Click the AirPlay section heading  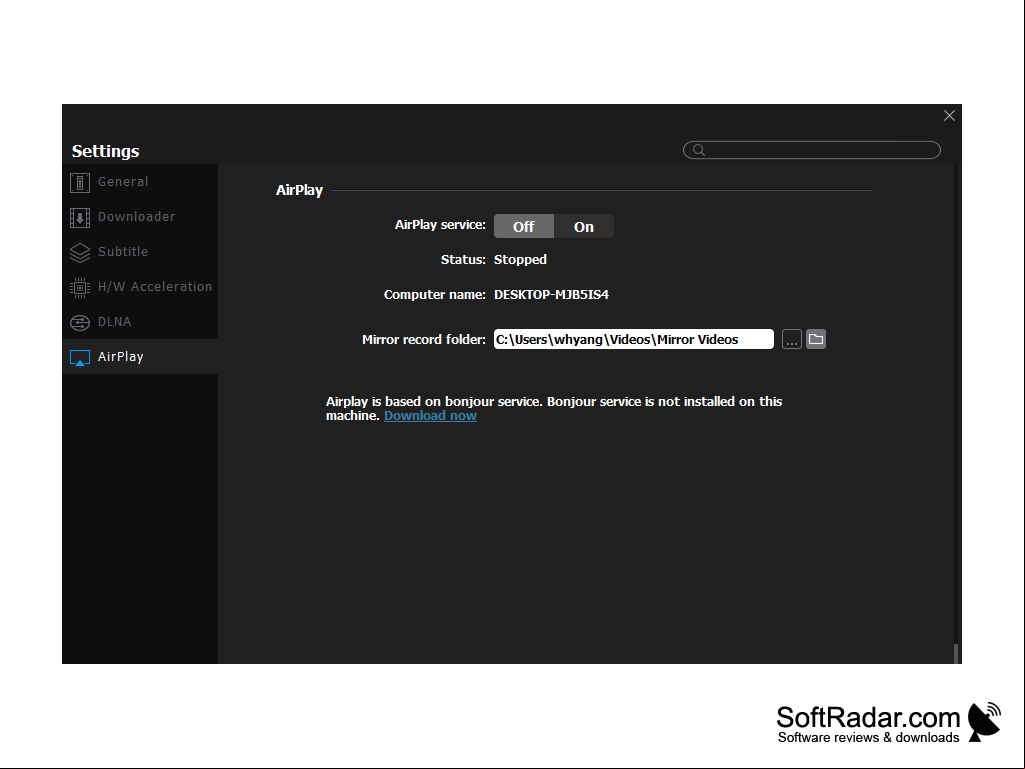(x=299, y=190)
